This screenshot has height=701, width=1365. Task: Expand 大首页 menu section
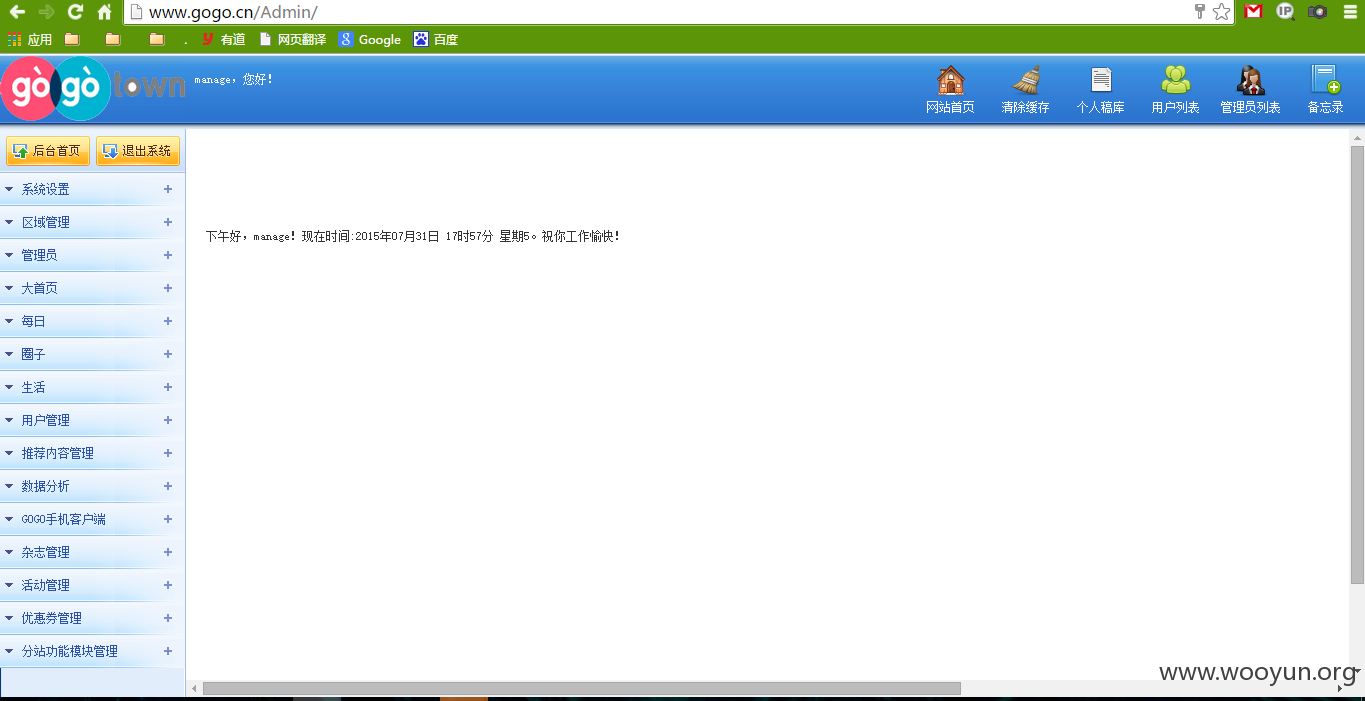point(92,288)
